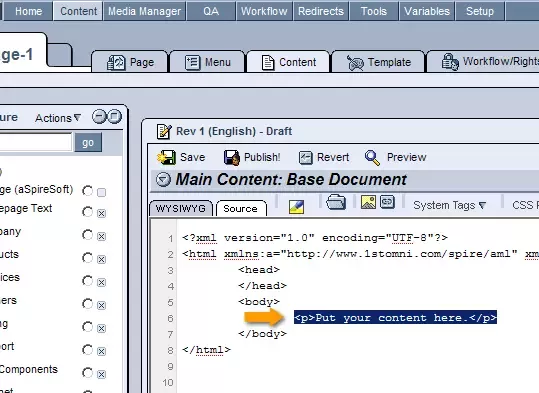Open the Actions dropdown menu
This screenshot has width=539, height=393.
pyautogui.click(x=58, y=118)
